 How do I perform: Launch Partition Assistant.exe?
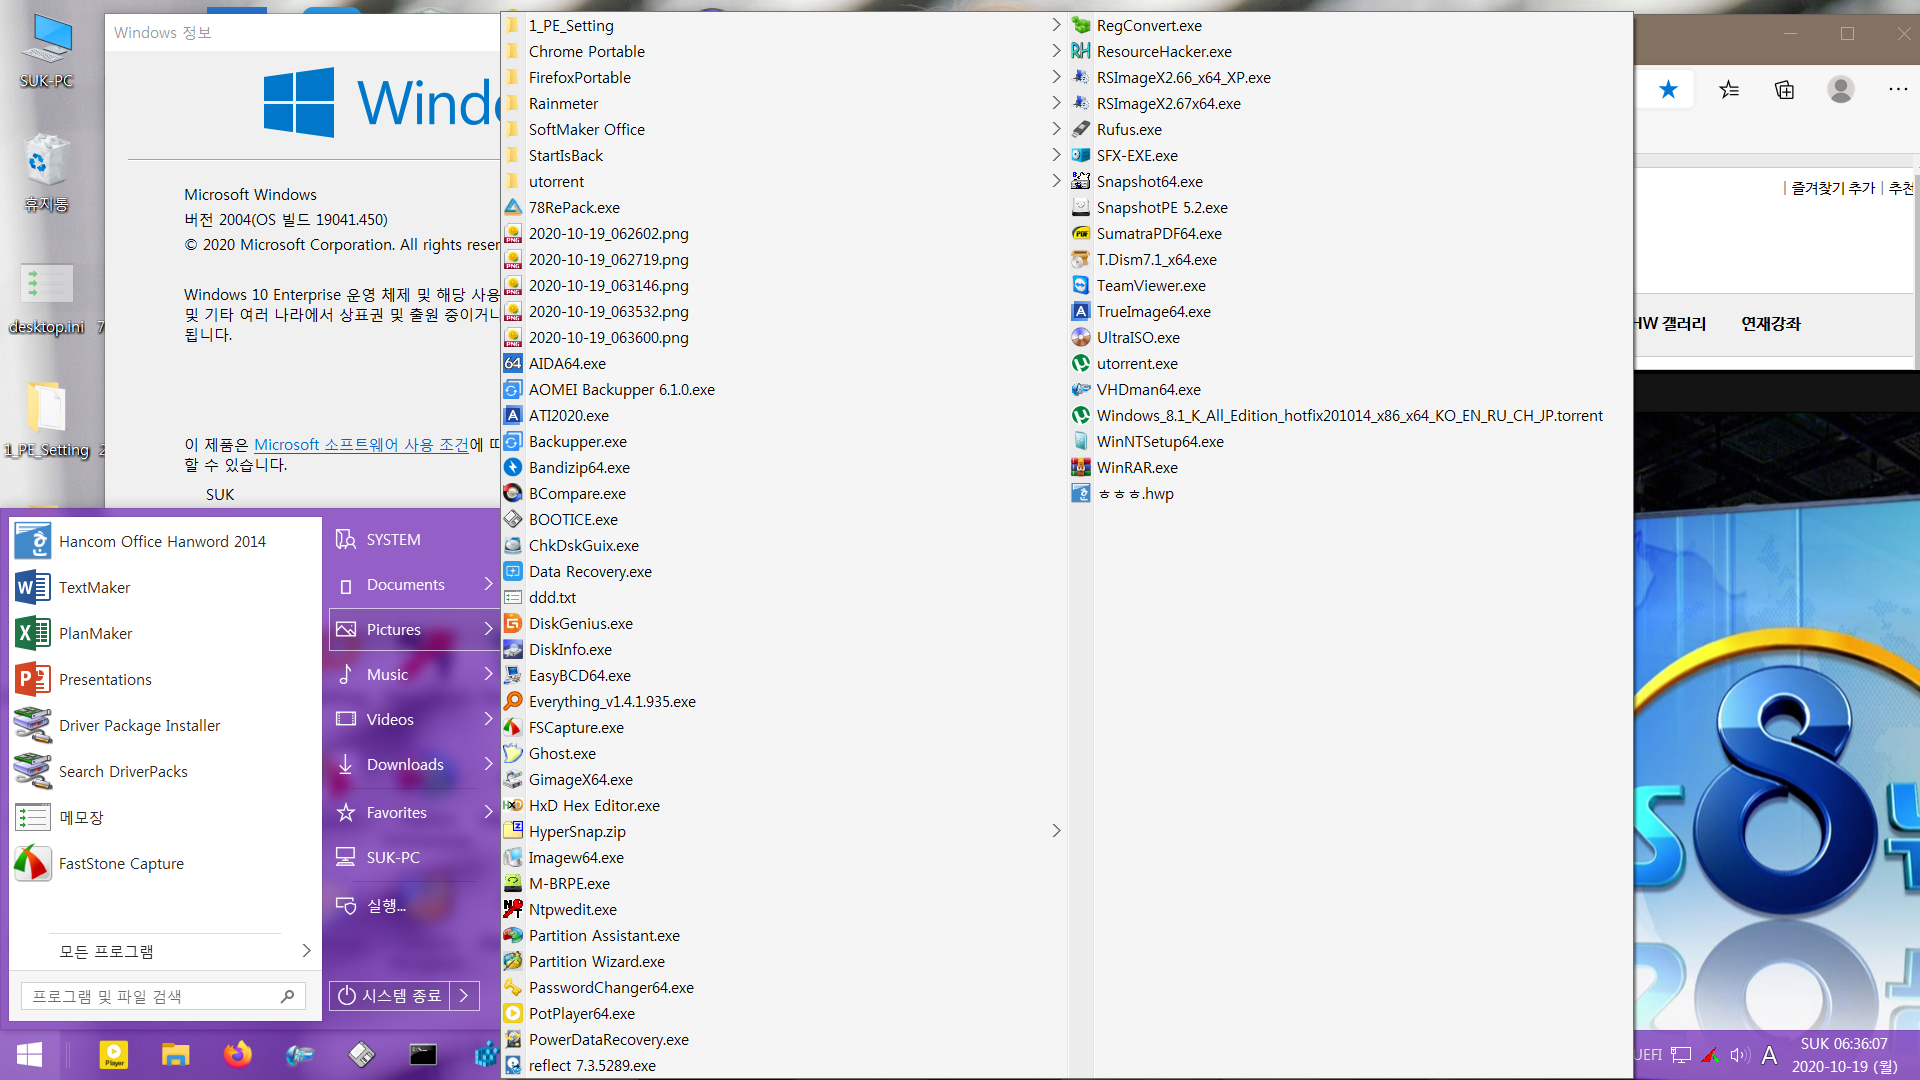[x=603, y=935]
